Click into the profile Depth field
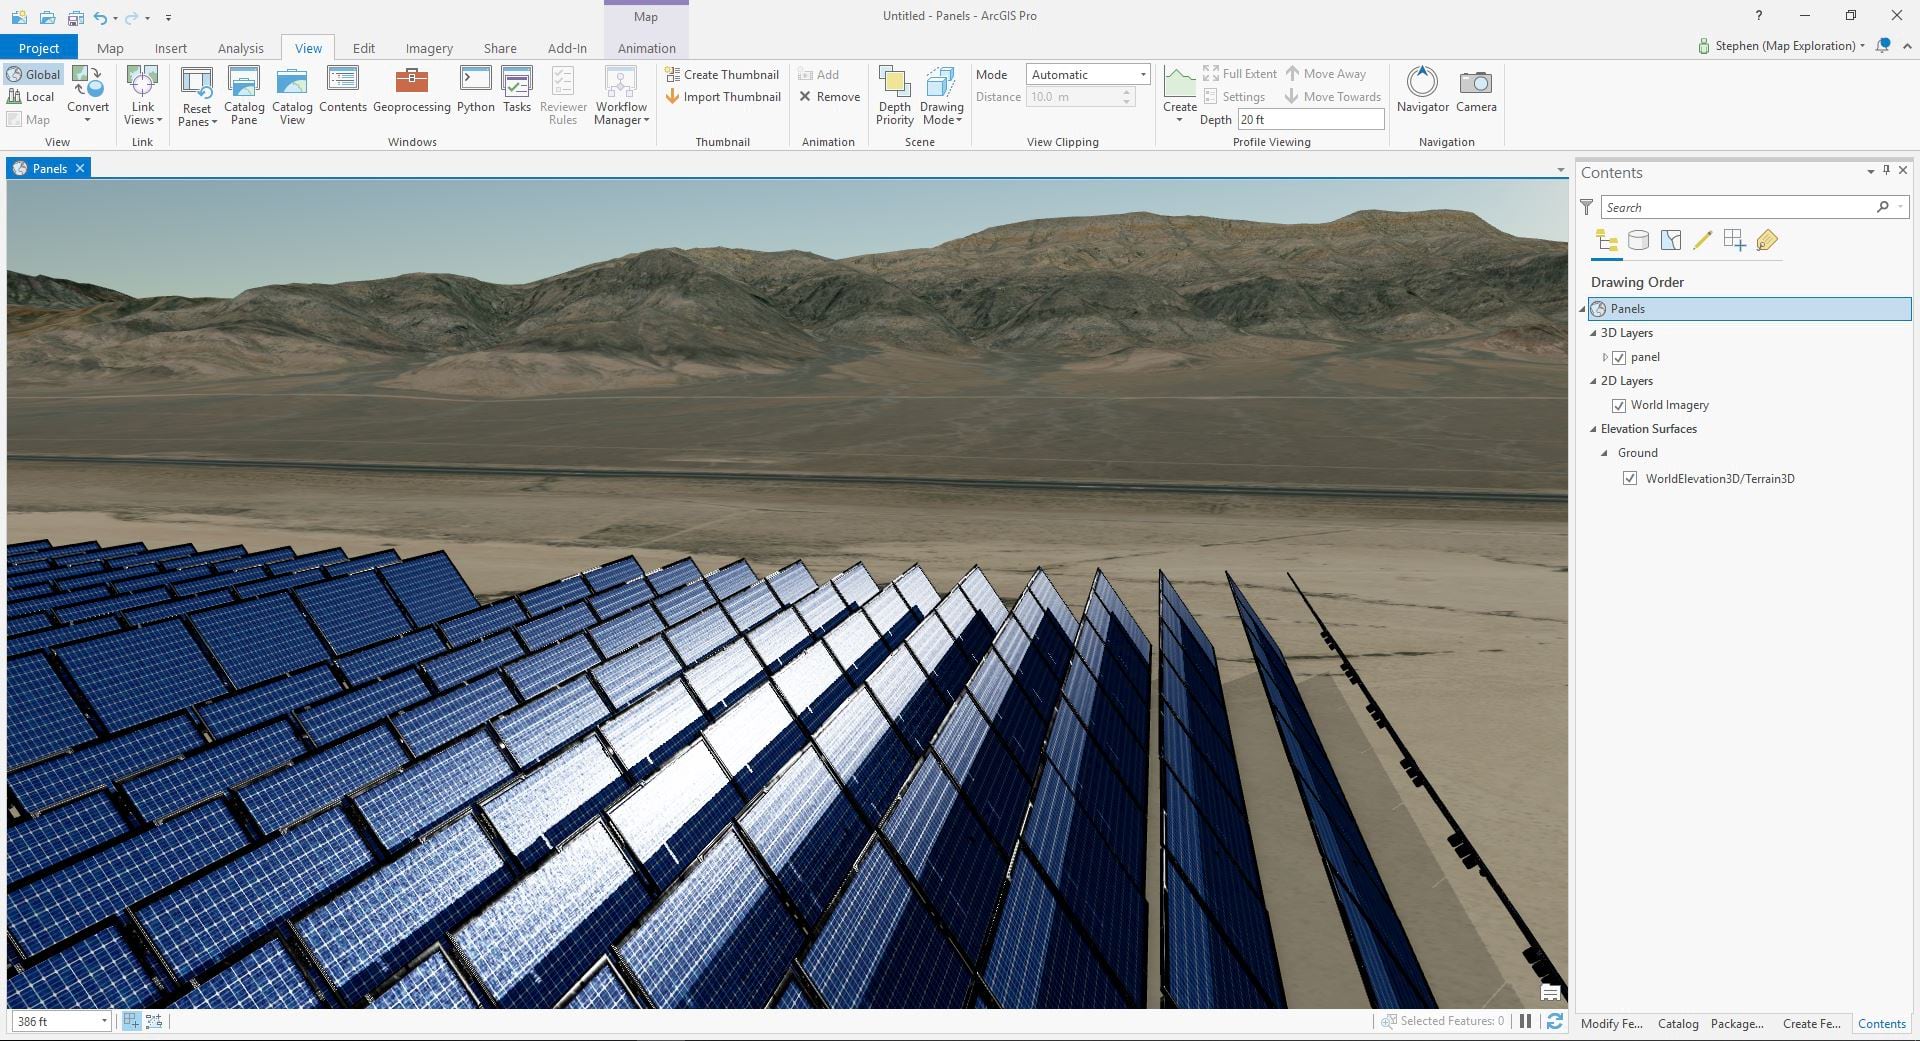1920x1041 pixels. point(1311,120)
